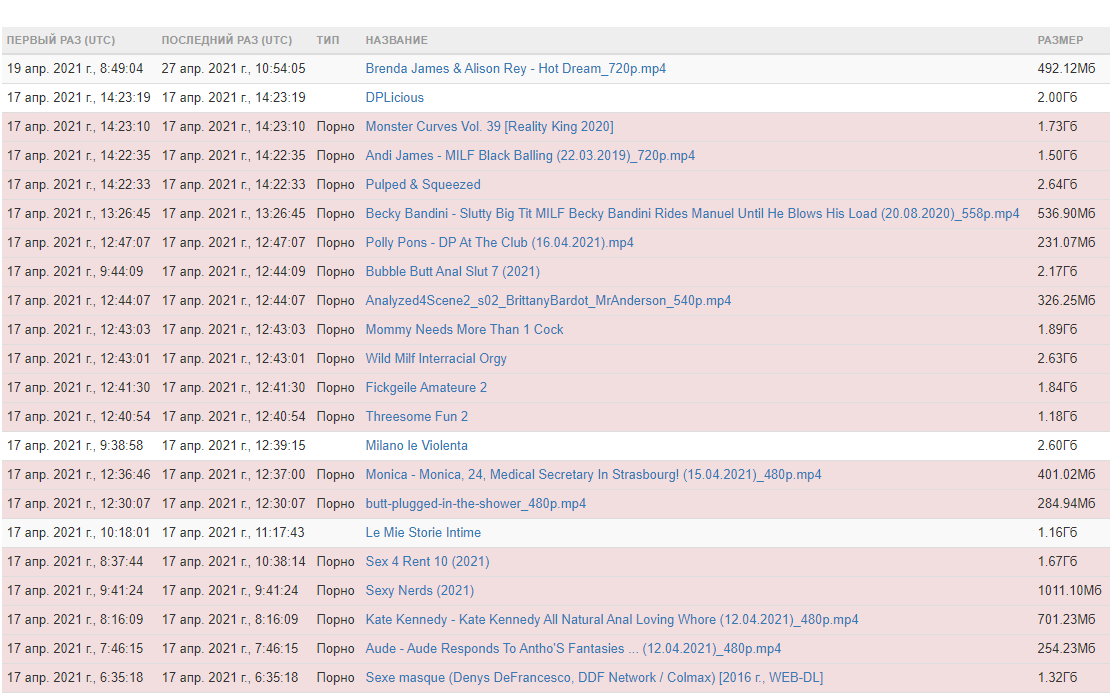
Task: Open 'Monica, 24, Medical Secretary In Strasbourg' link
Action: pyautogui.click(x=593, y=475)
